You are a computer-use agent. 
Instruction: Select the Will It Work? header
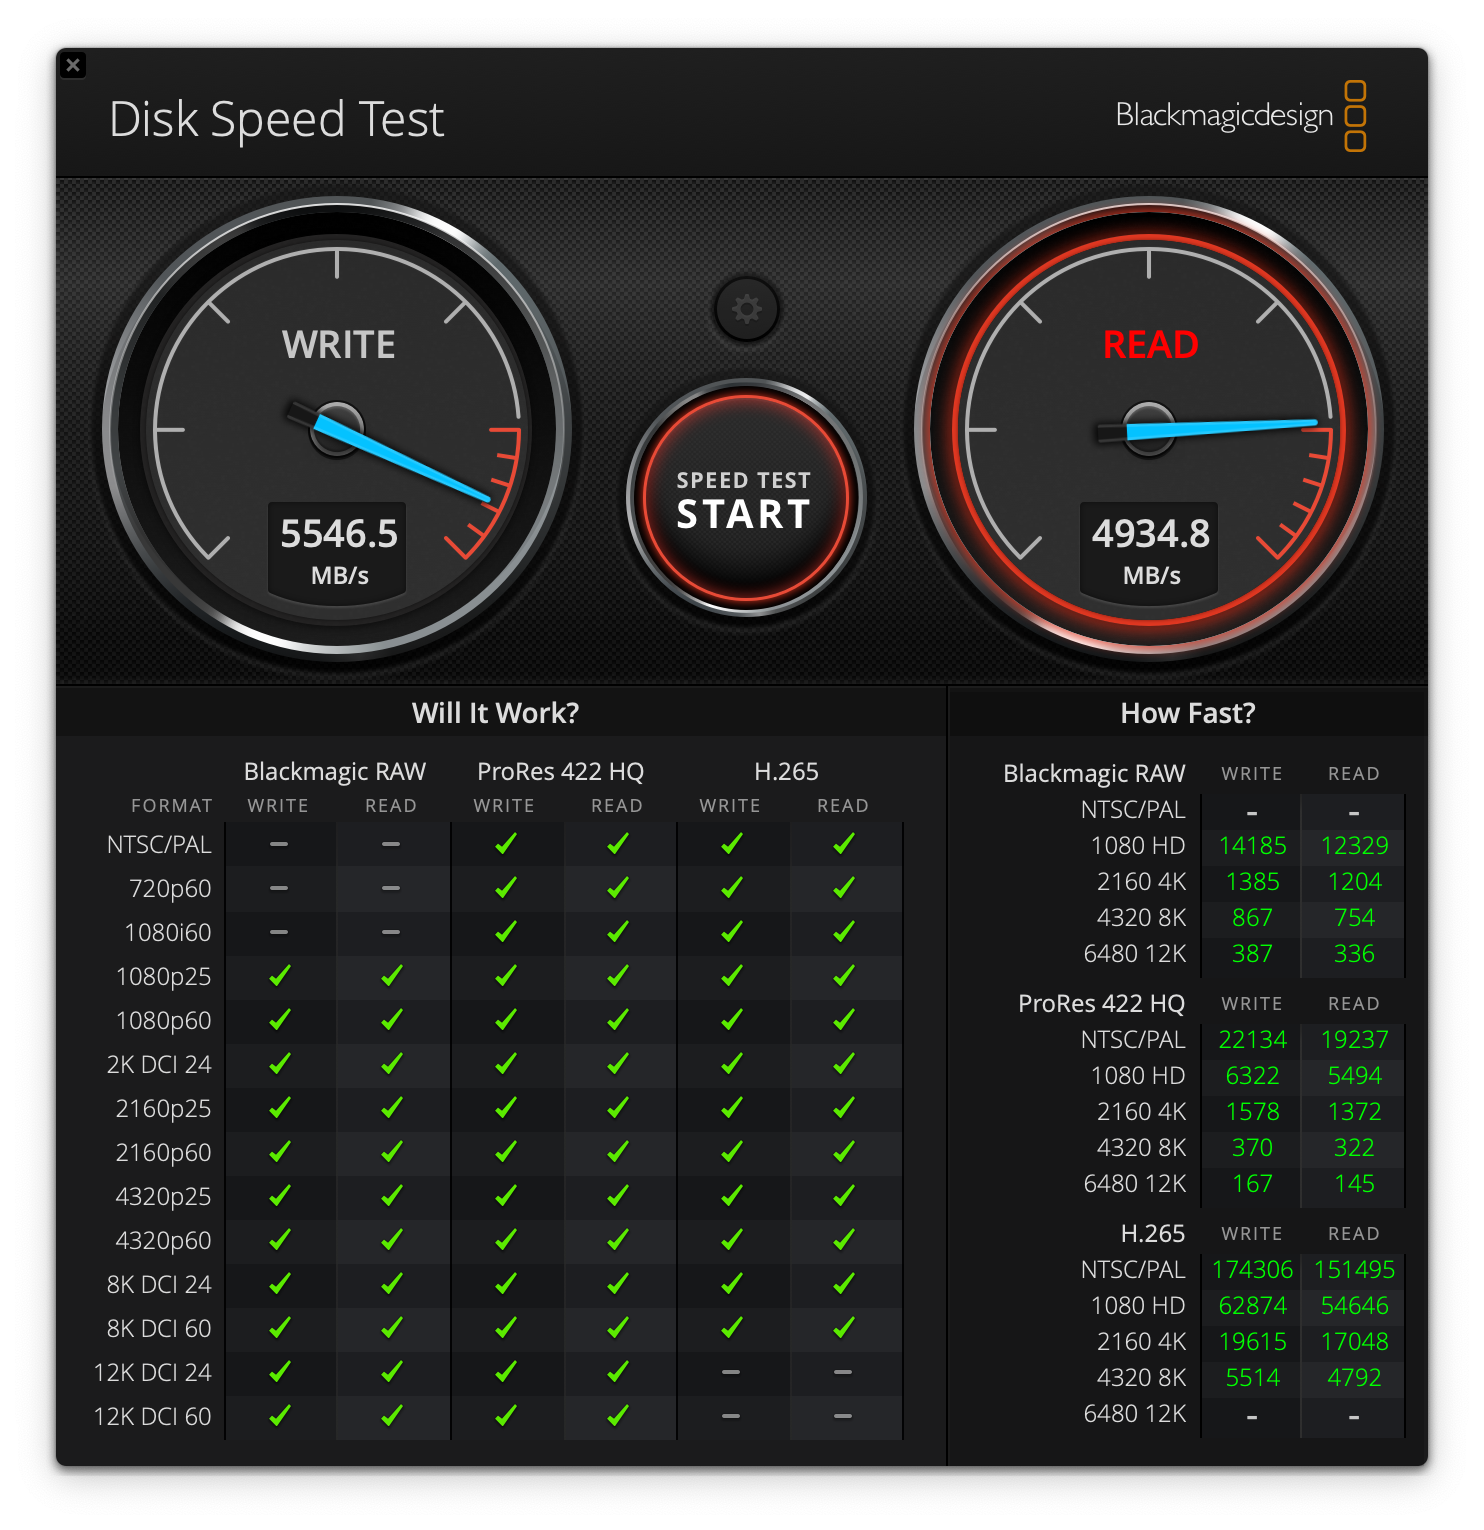point(496,713)
